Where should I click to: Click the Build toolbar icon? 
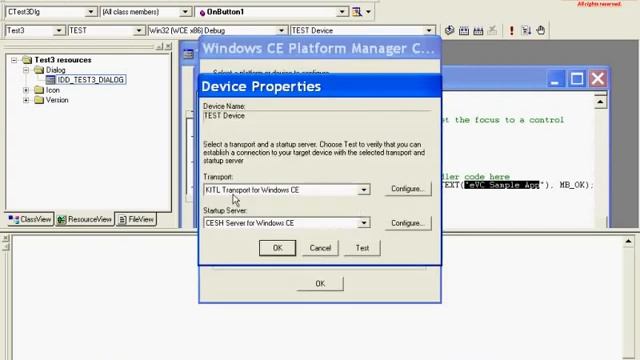pos(464,30)
